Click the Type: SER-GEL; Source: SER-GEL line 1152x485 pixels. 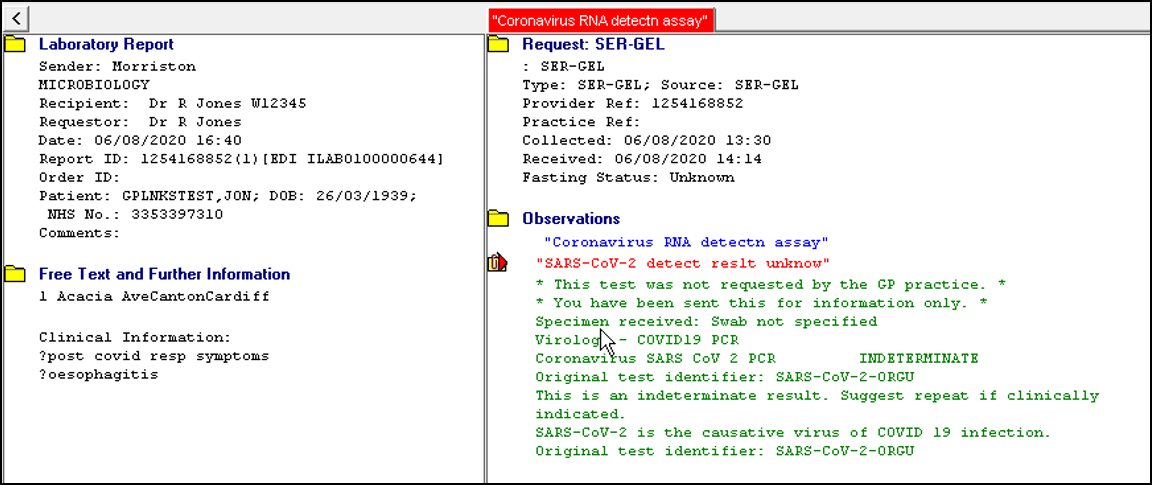pyautogui.click(x=660, y=85)
